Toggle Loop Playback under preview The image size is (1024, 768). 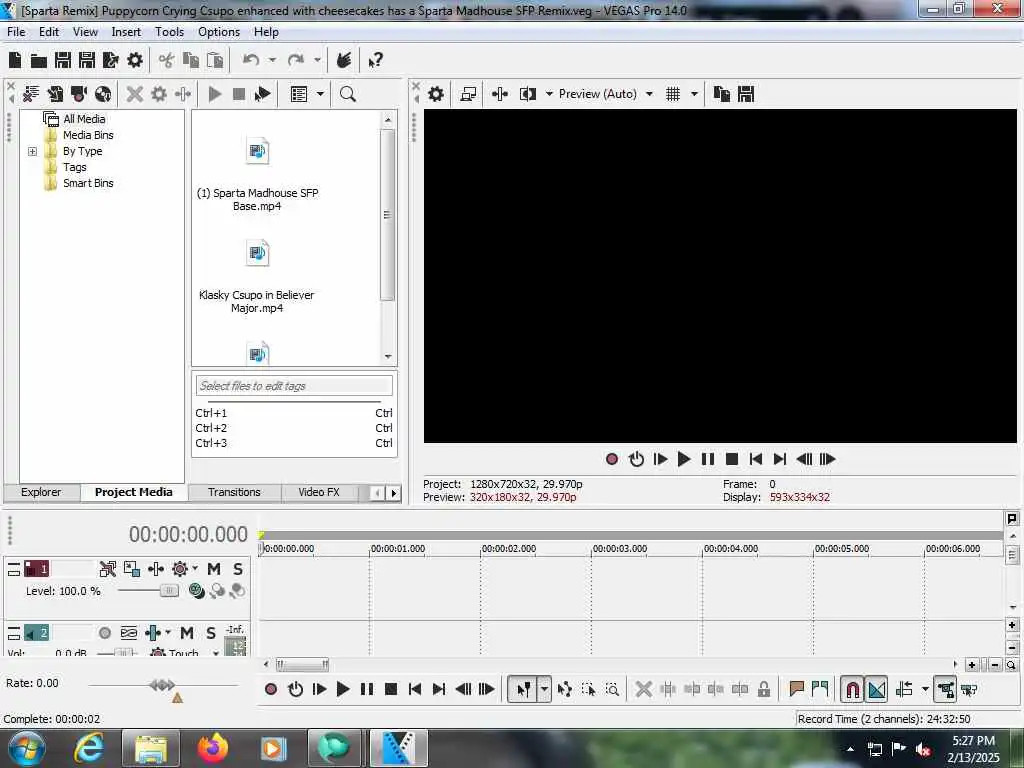[636, 459]
